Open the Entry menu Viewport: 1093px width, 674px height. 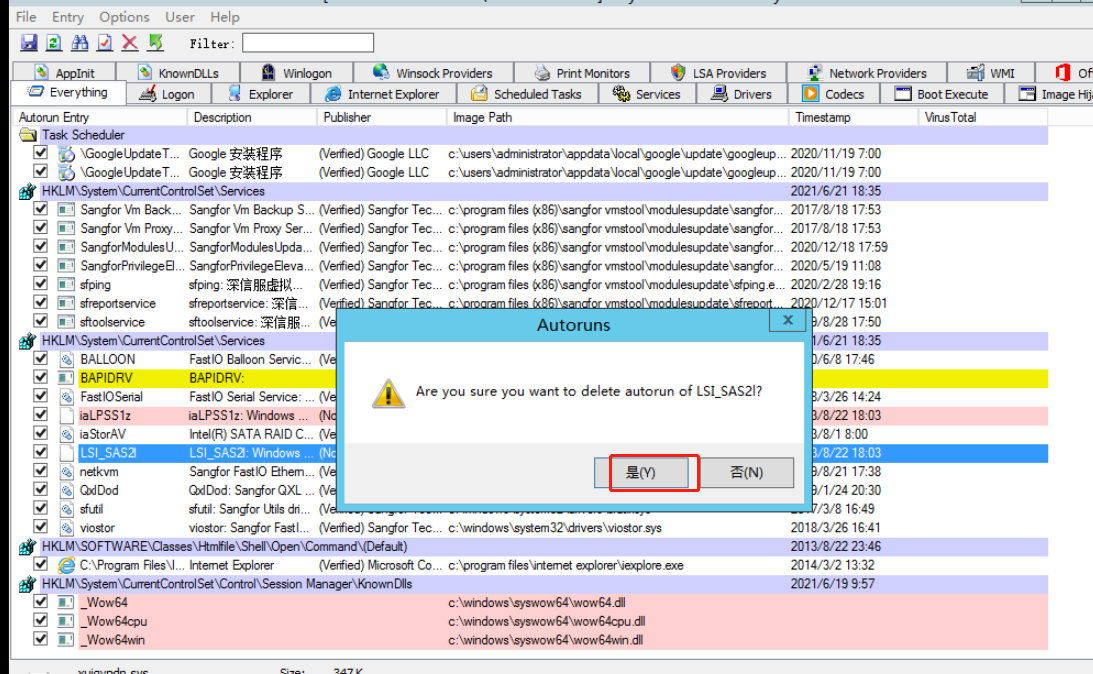(x=68, y=17)
